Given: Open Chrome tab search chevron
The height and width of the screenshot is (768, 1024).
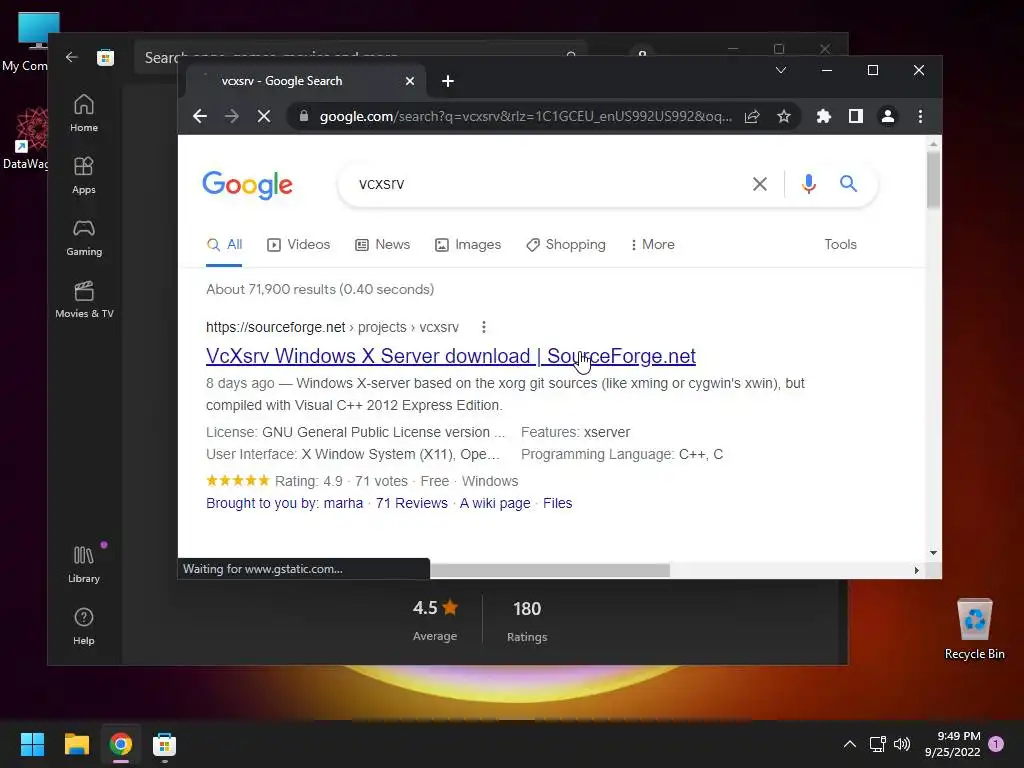Looking at the screenshot, I should (x=780, y=70).
